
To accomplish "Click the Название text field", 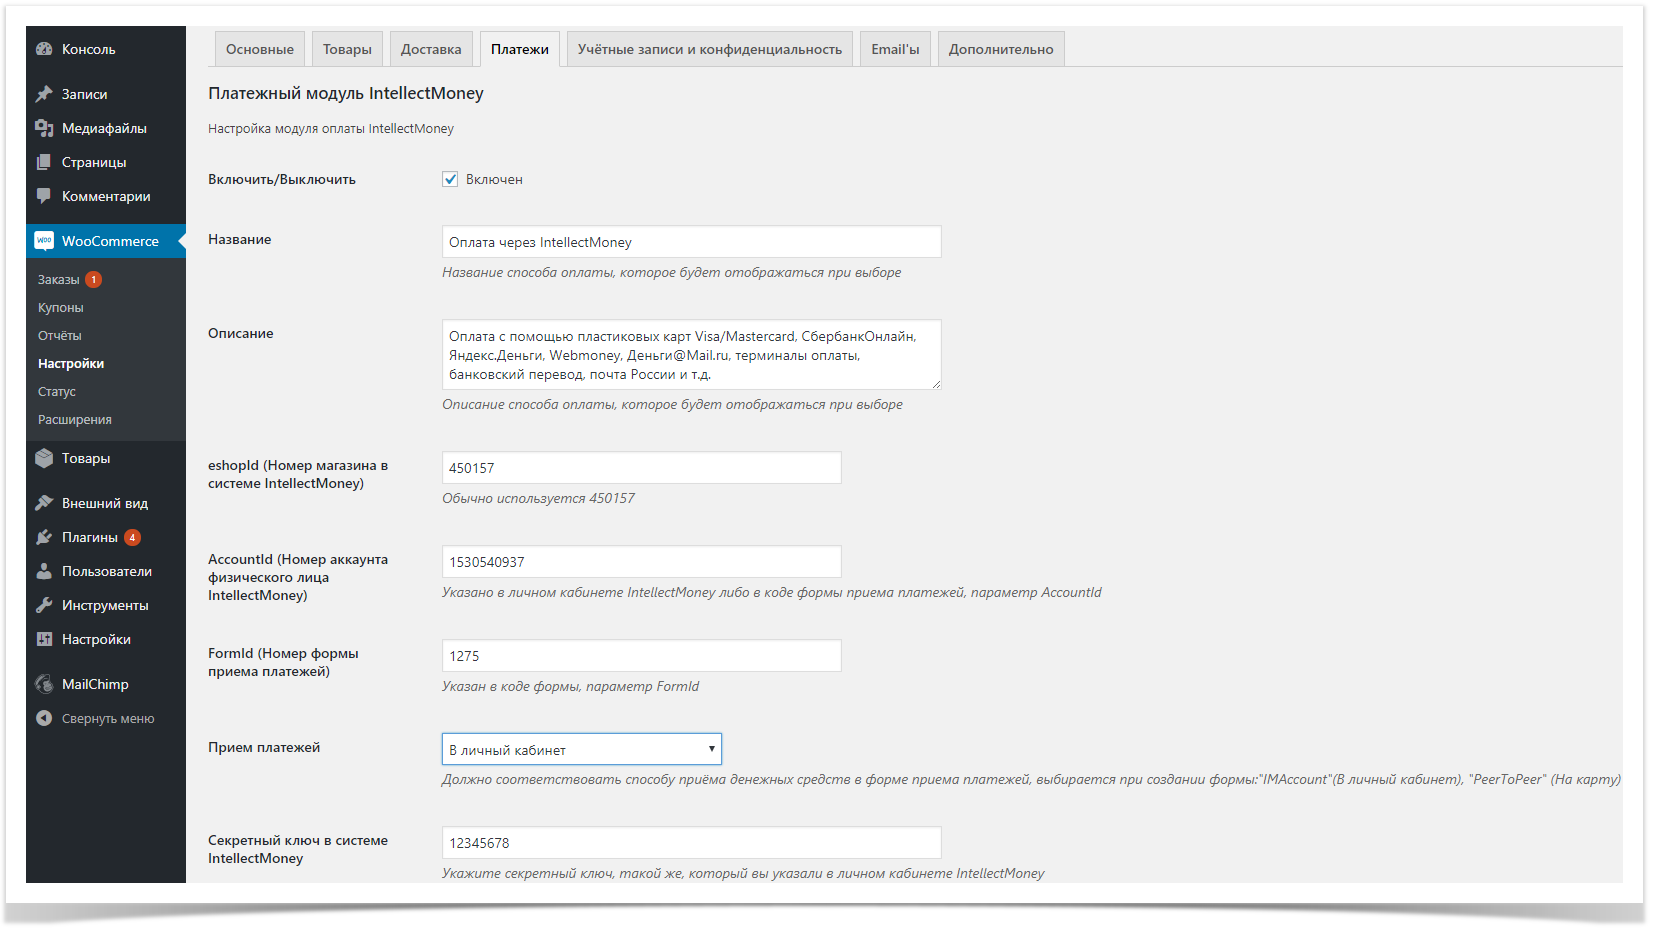I will (691, 242).
